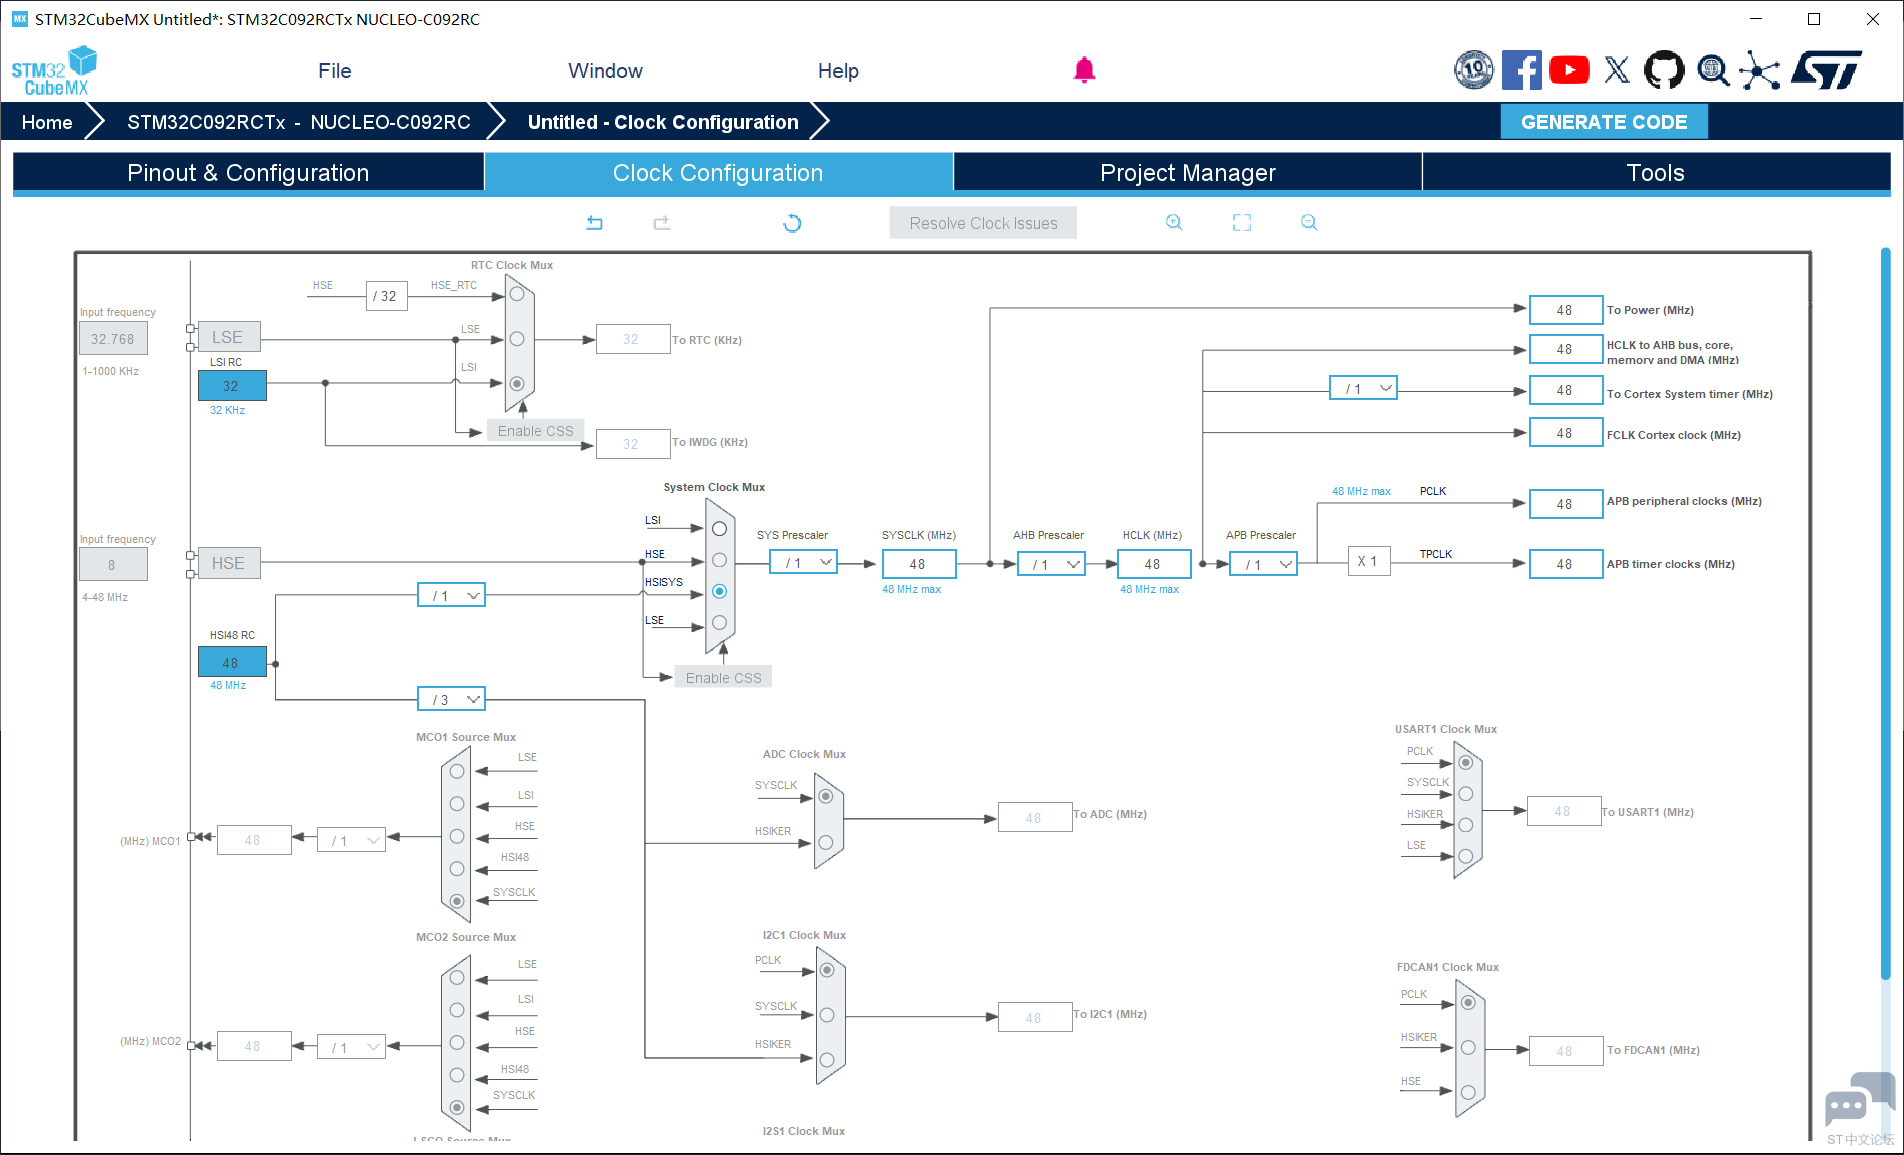Open the MCO1 /1 prescaler dropdown
This screenshot has height=1155, width=1904.
coord(351,840)
